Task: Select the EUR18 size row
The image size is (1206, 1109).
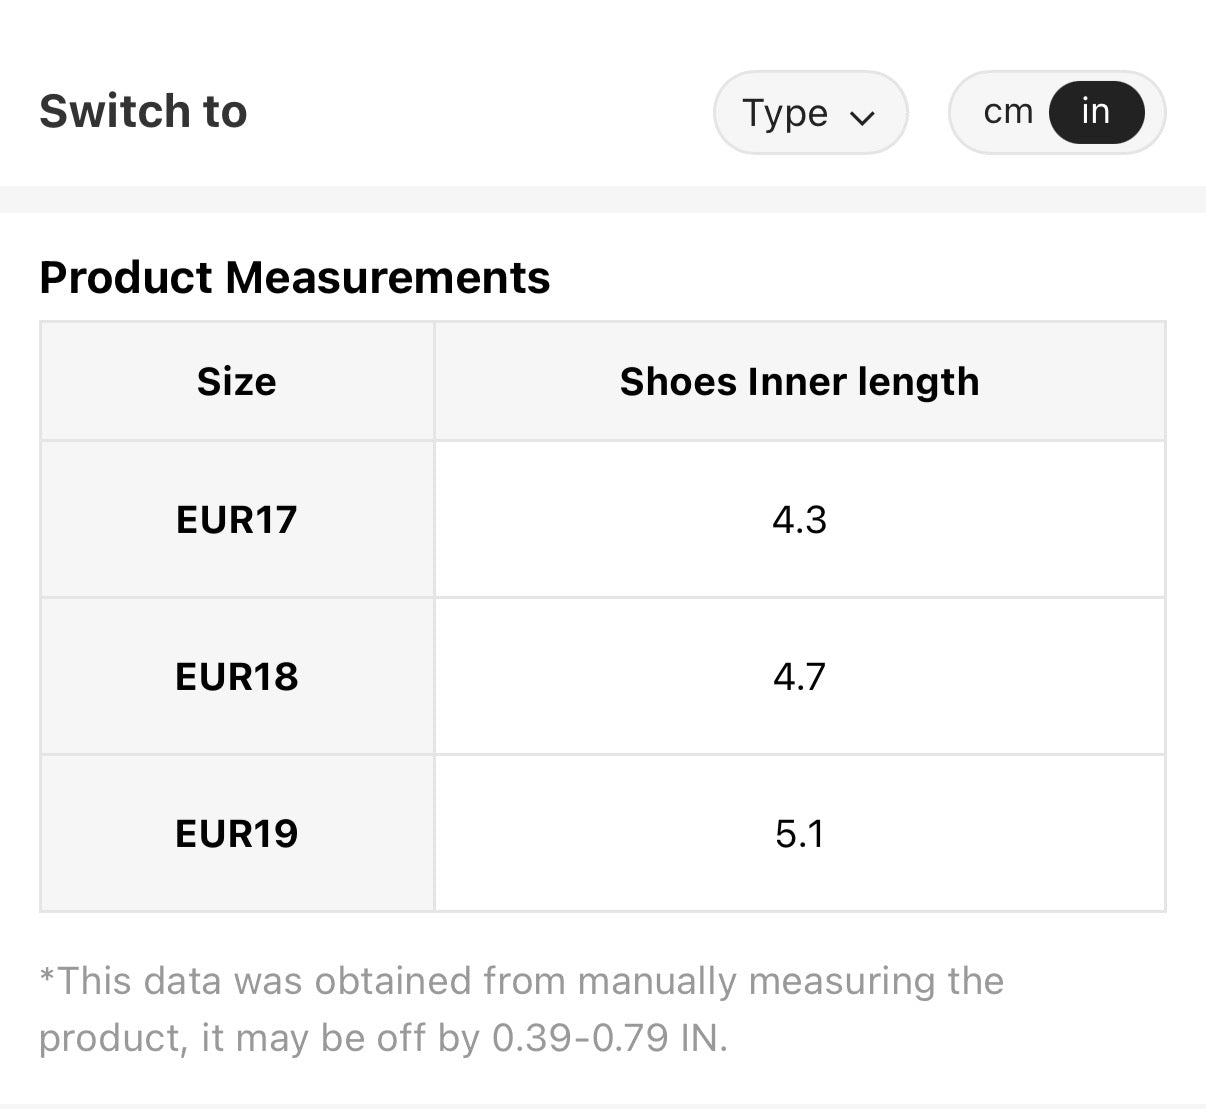Action: (x=236, y=676)
